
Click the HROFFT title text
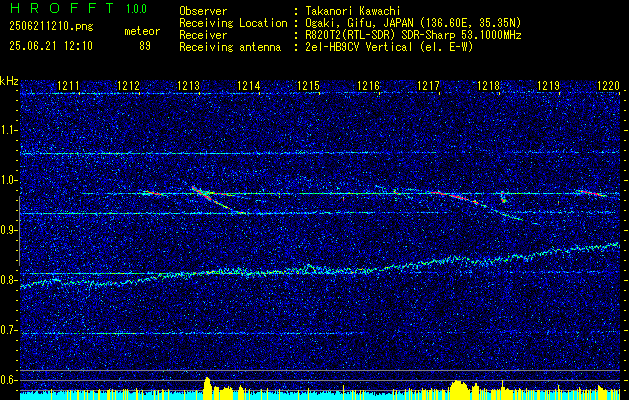pyautogui.click(x=63, y=8)
